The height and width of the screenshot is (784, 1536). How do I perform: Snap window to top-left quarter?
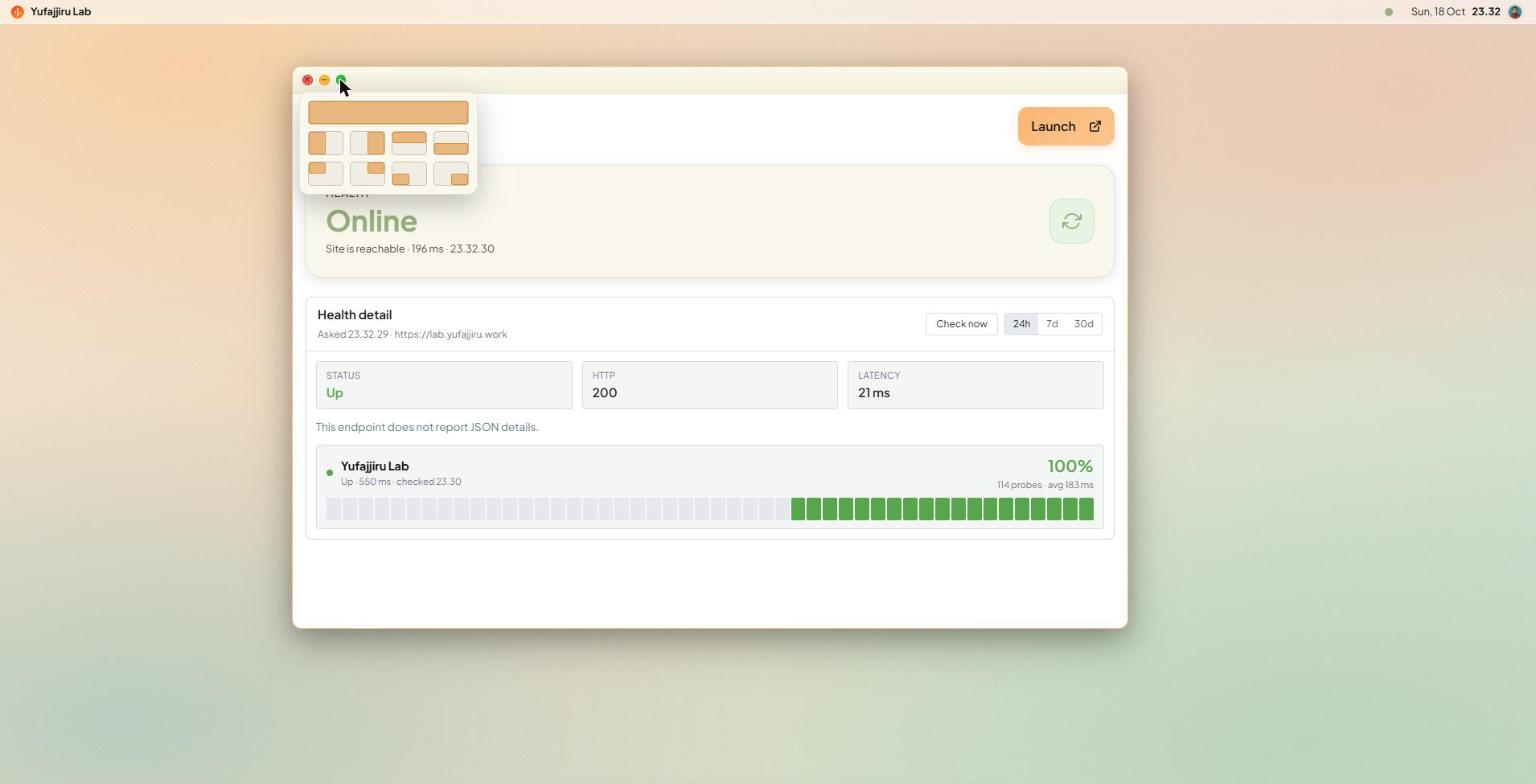click(x=325, y=174)
